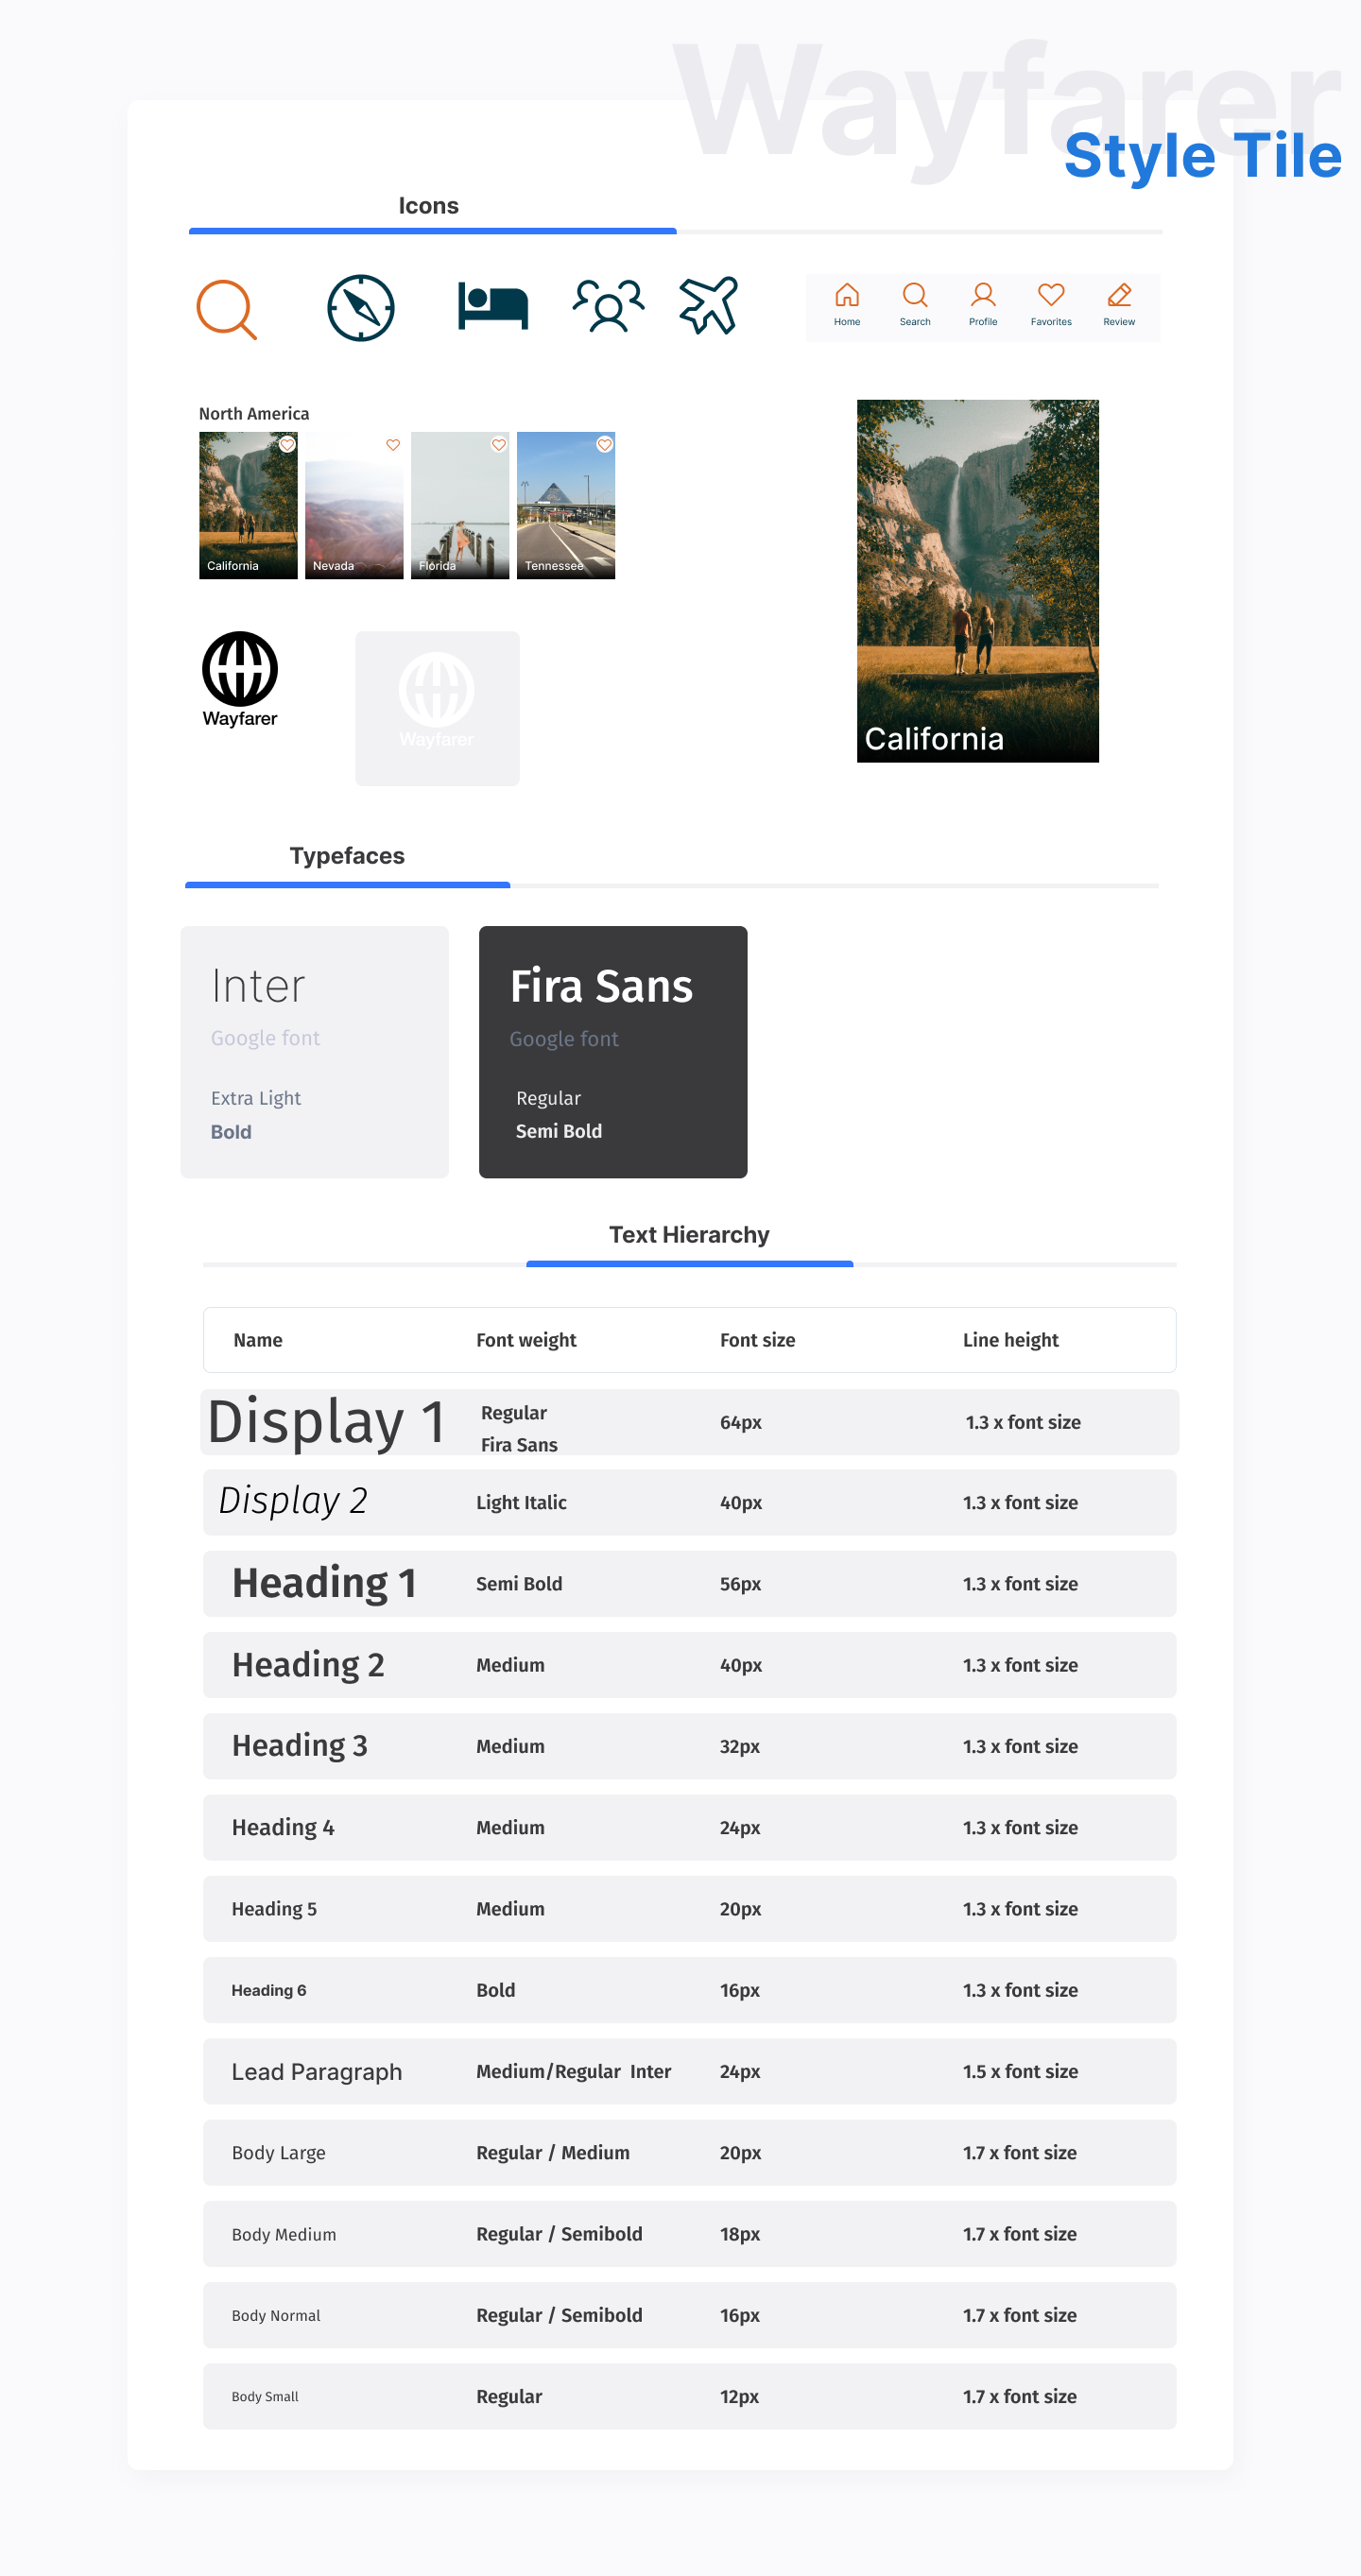Click the Regular / Medium weight cell
This screenshot has height=2576, width=1361.
point(553,2153)
